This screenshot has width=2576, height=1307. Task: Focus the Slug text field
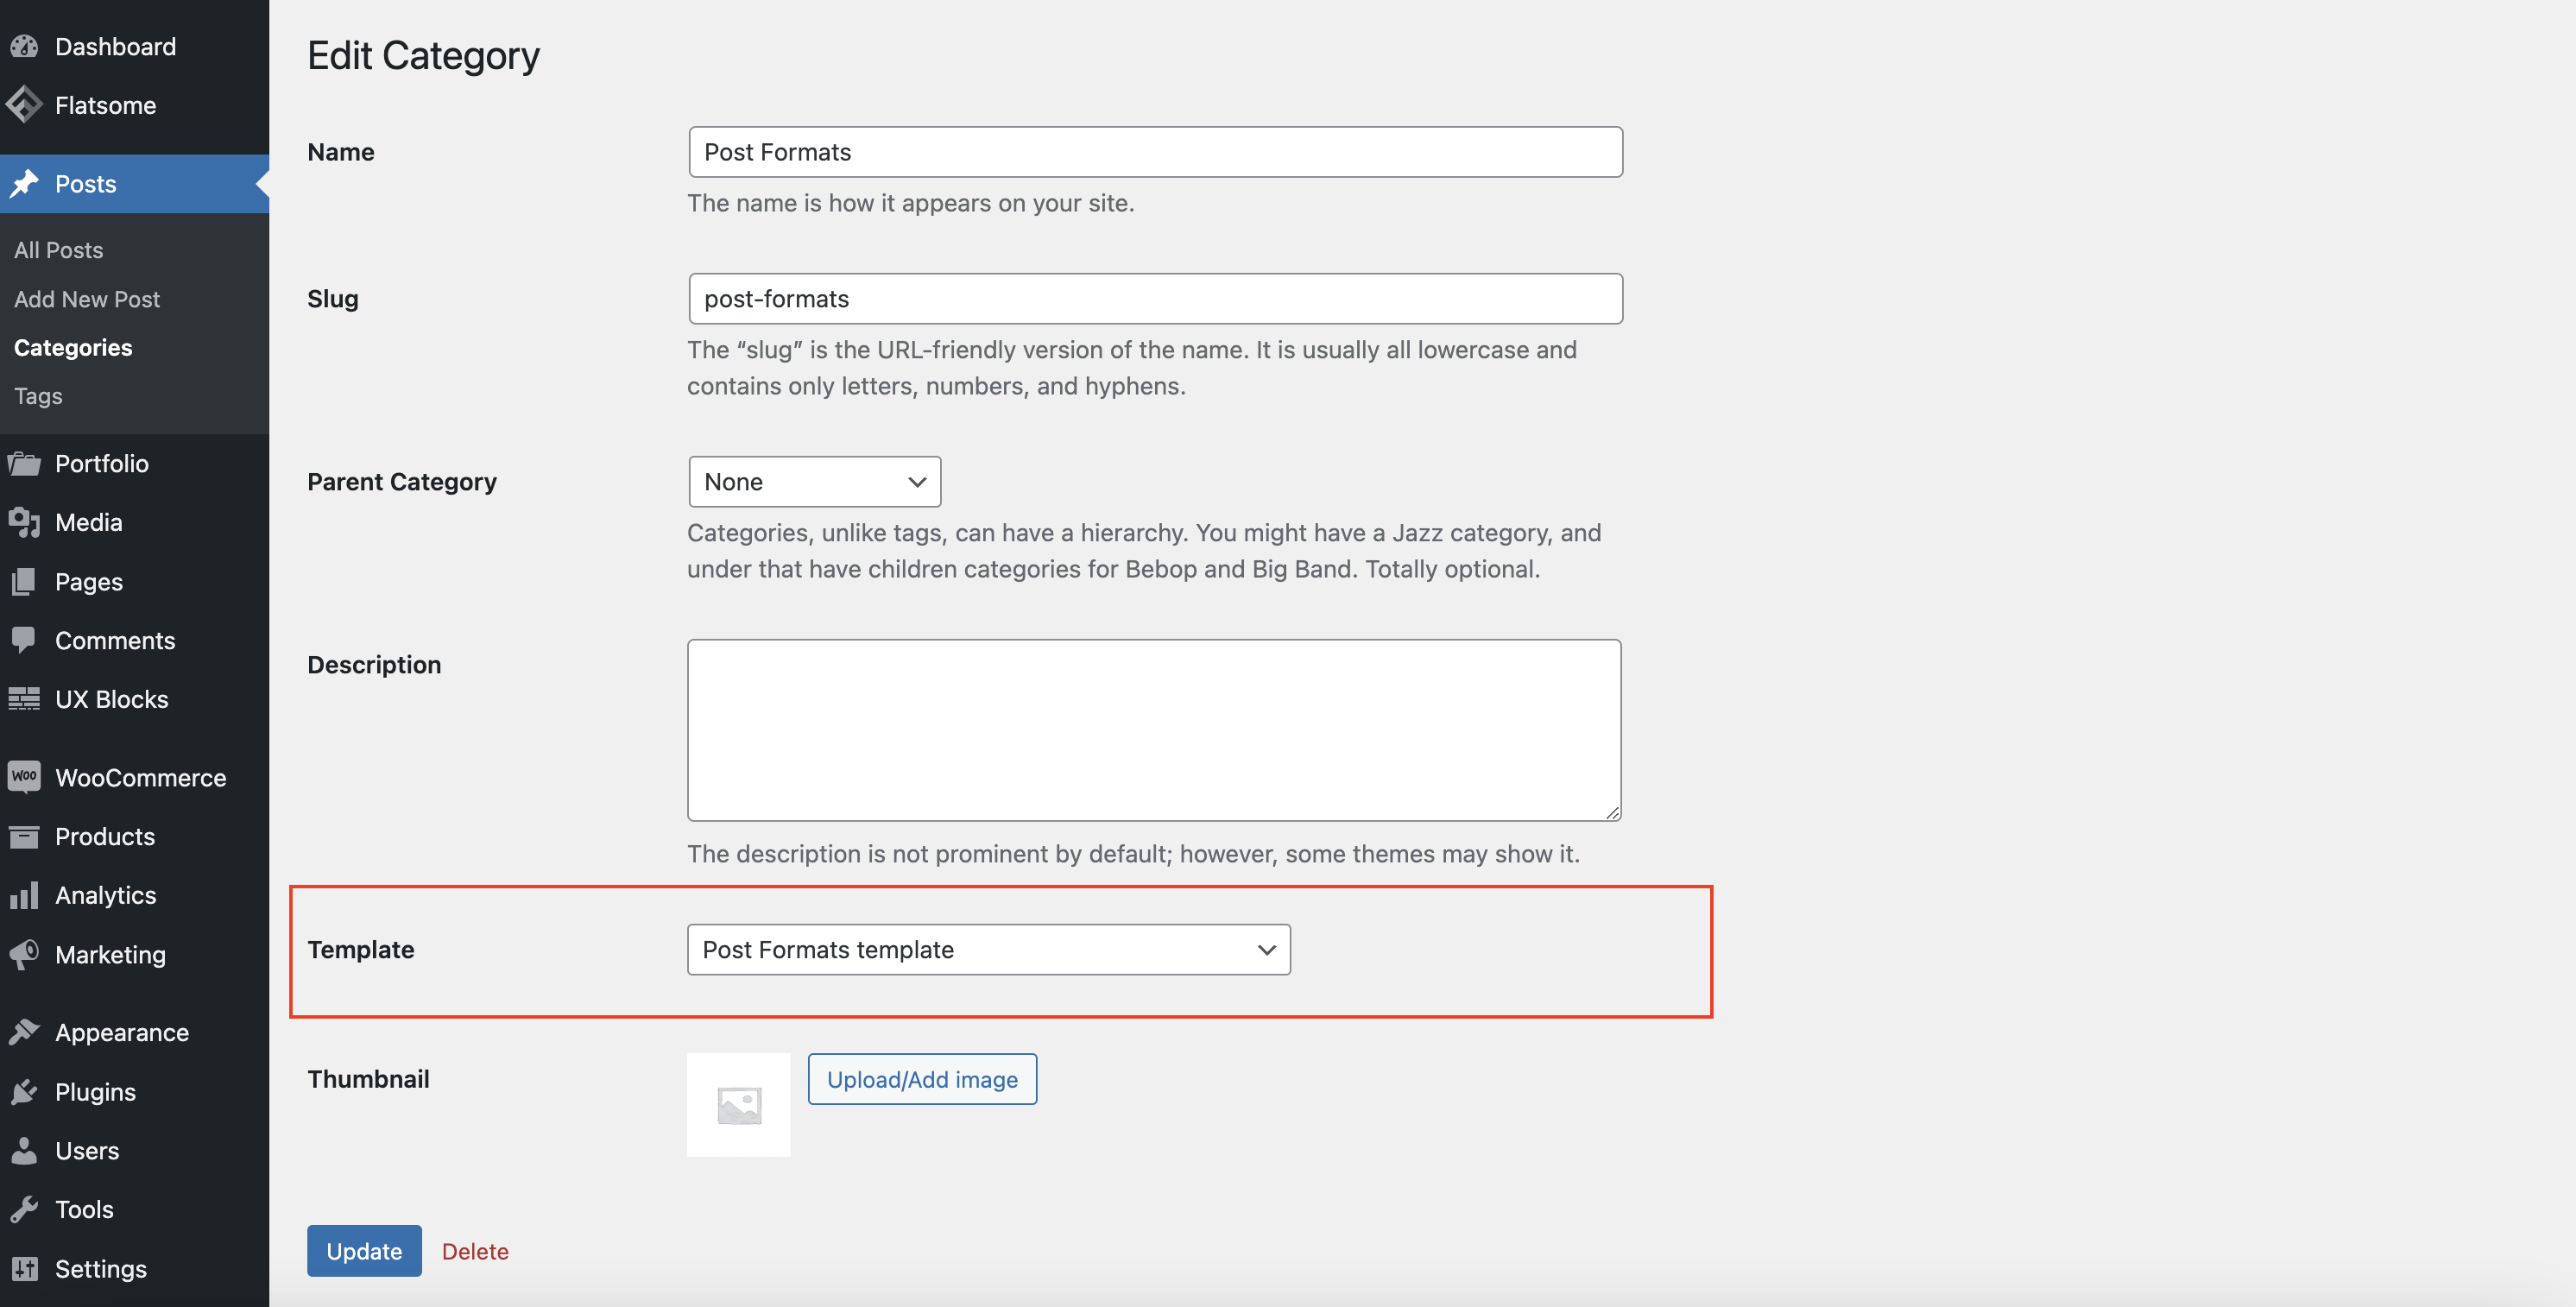coord(1154,299)
